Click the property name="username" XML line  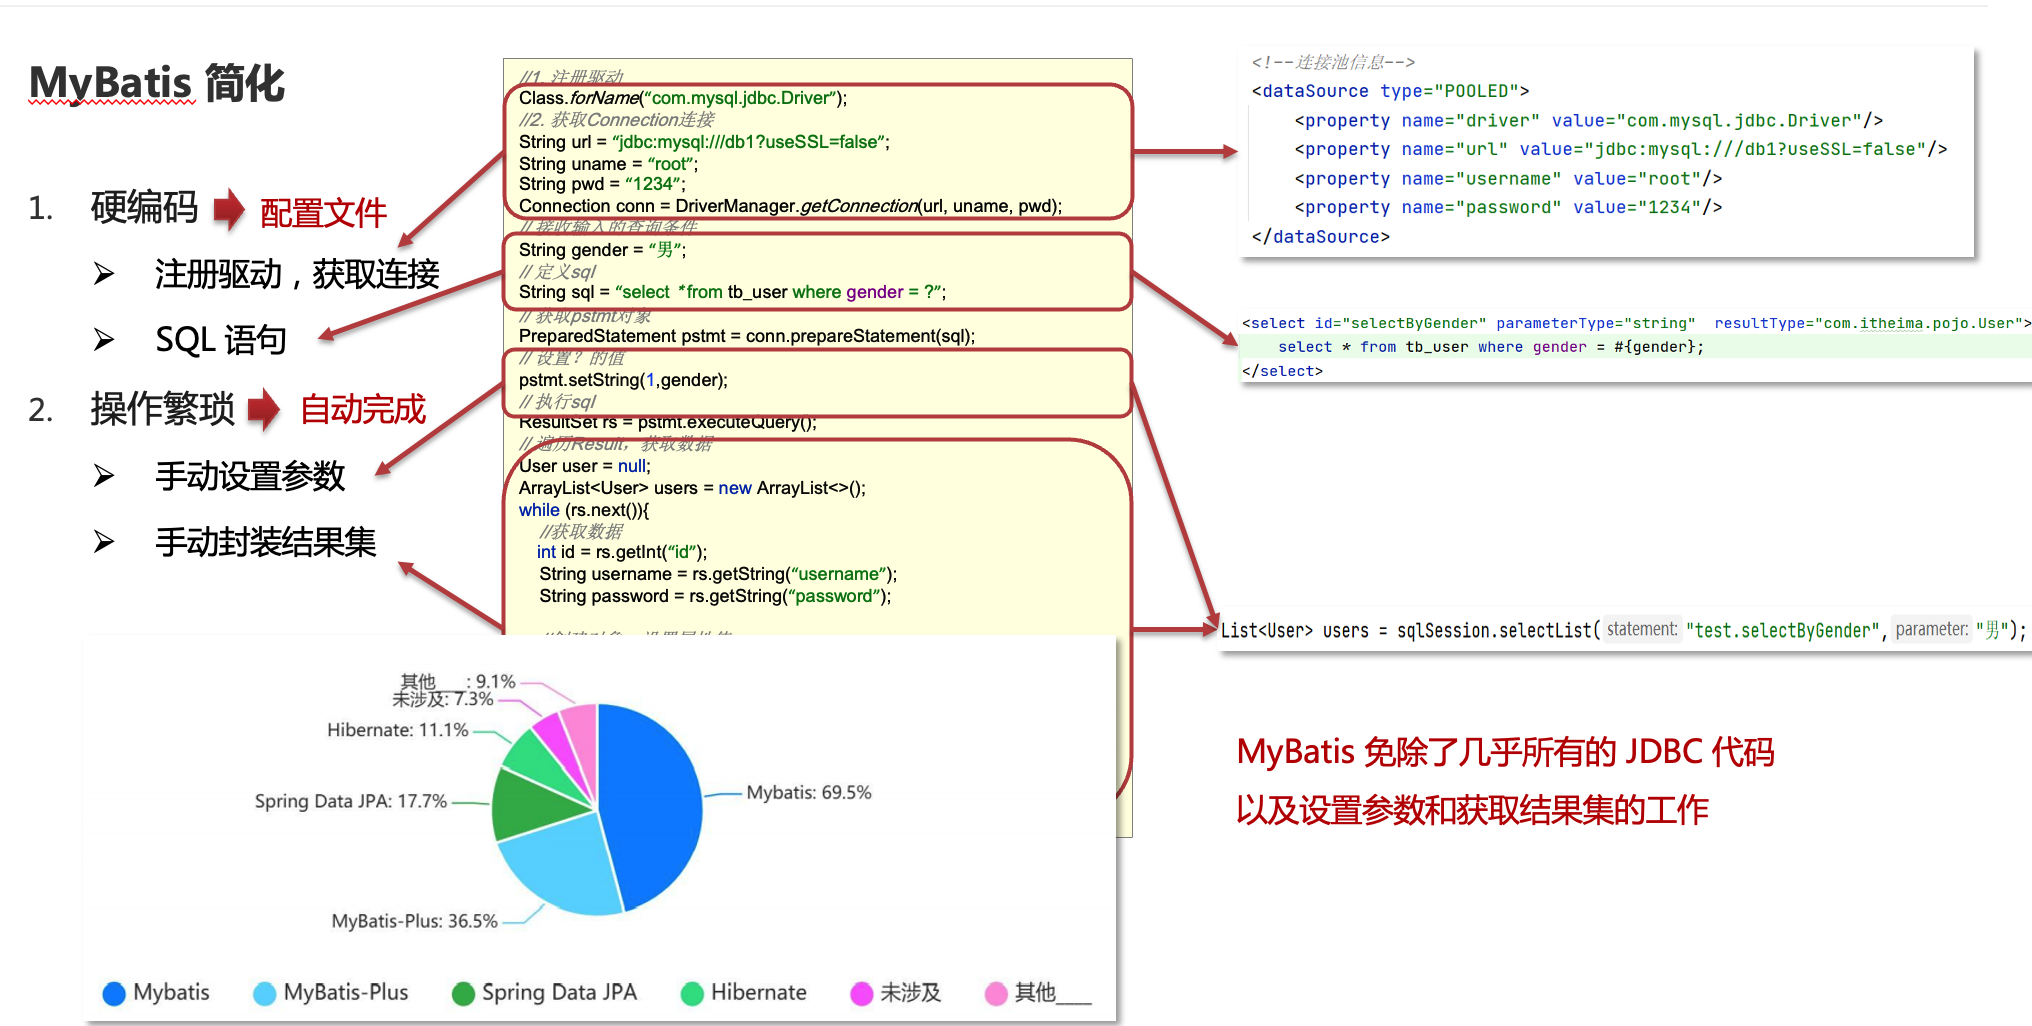(1508, 178)
